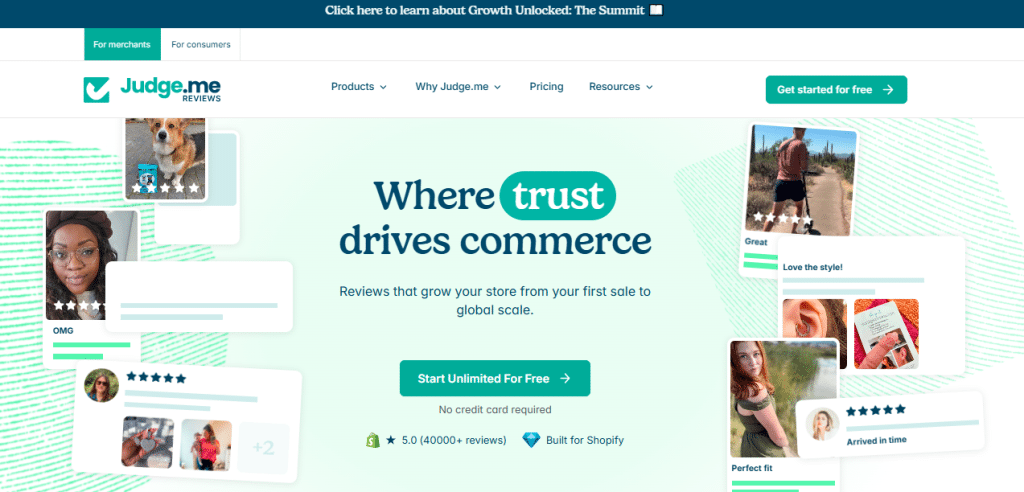Screen dimensions: 1024x492
Task: Open the Pricing page link
Action: coord(547,86)
